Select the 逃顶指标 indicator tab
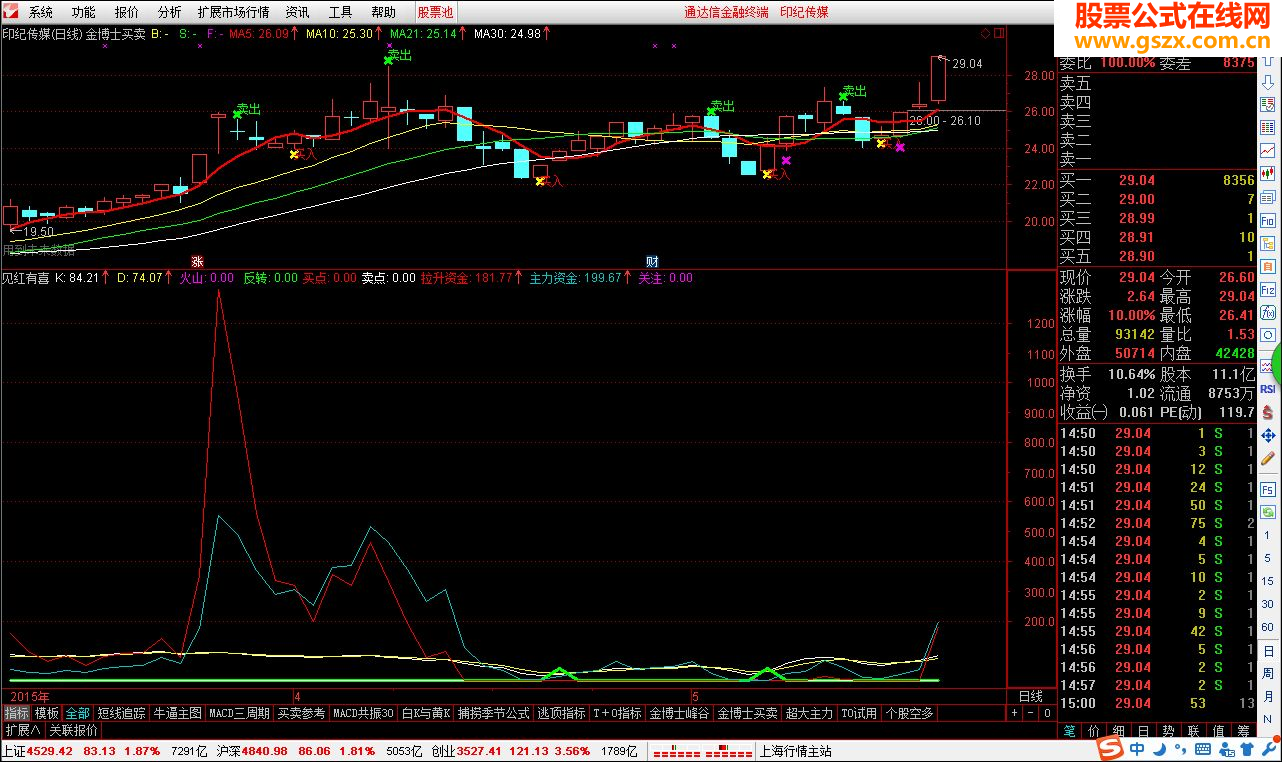The width and height of the screenshot is (1282, 762). (561, 713)
